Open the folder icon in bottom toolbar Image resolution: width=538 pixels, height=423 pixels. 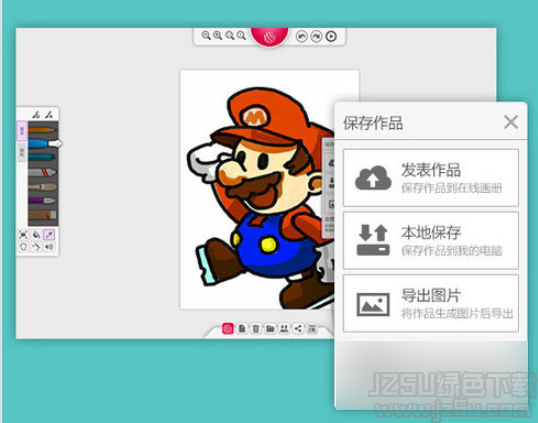(x=270, y=328)
